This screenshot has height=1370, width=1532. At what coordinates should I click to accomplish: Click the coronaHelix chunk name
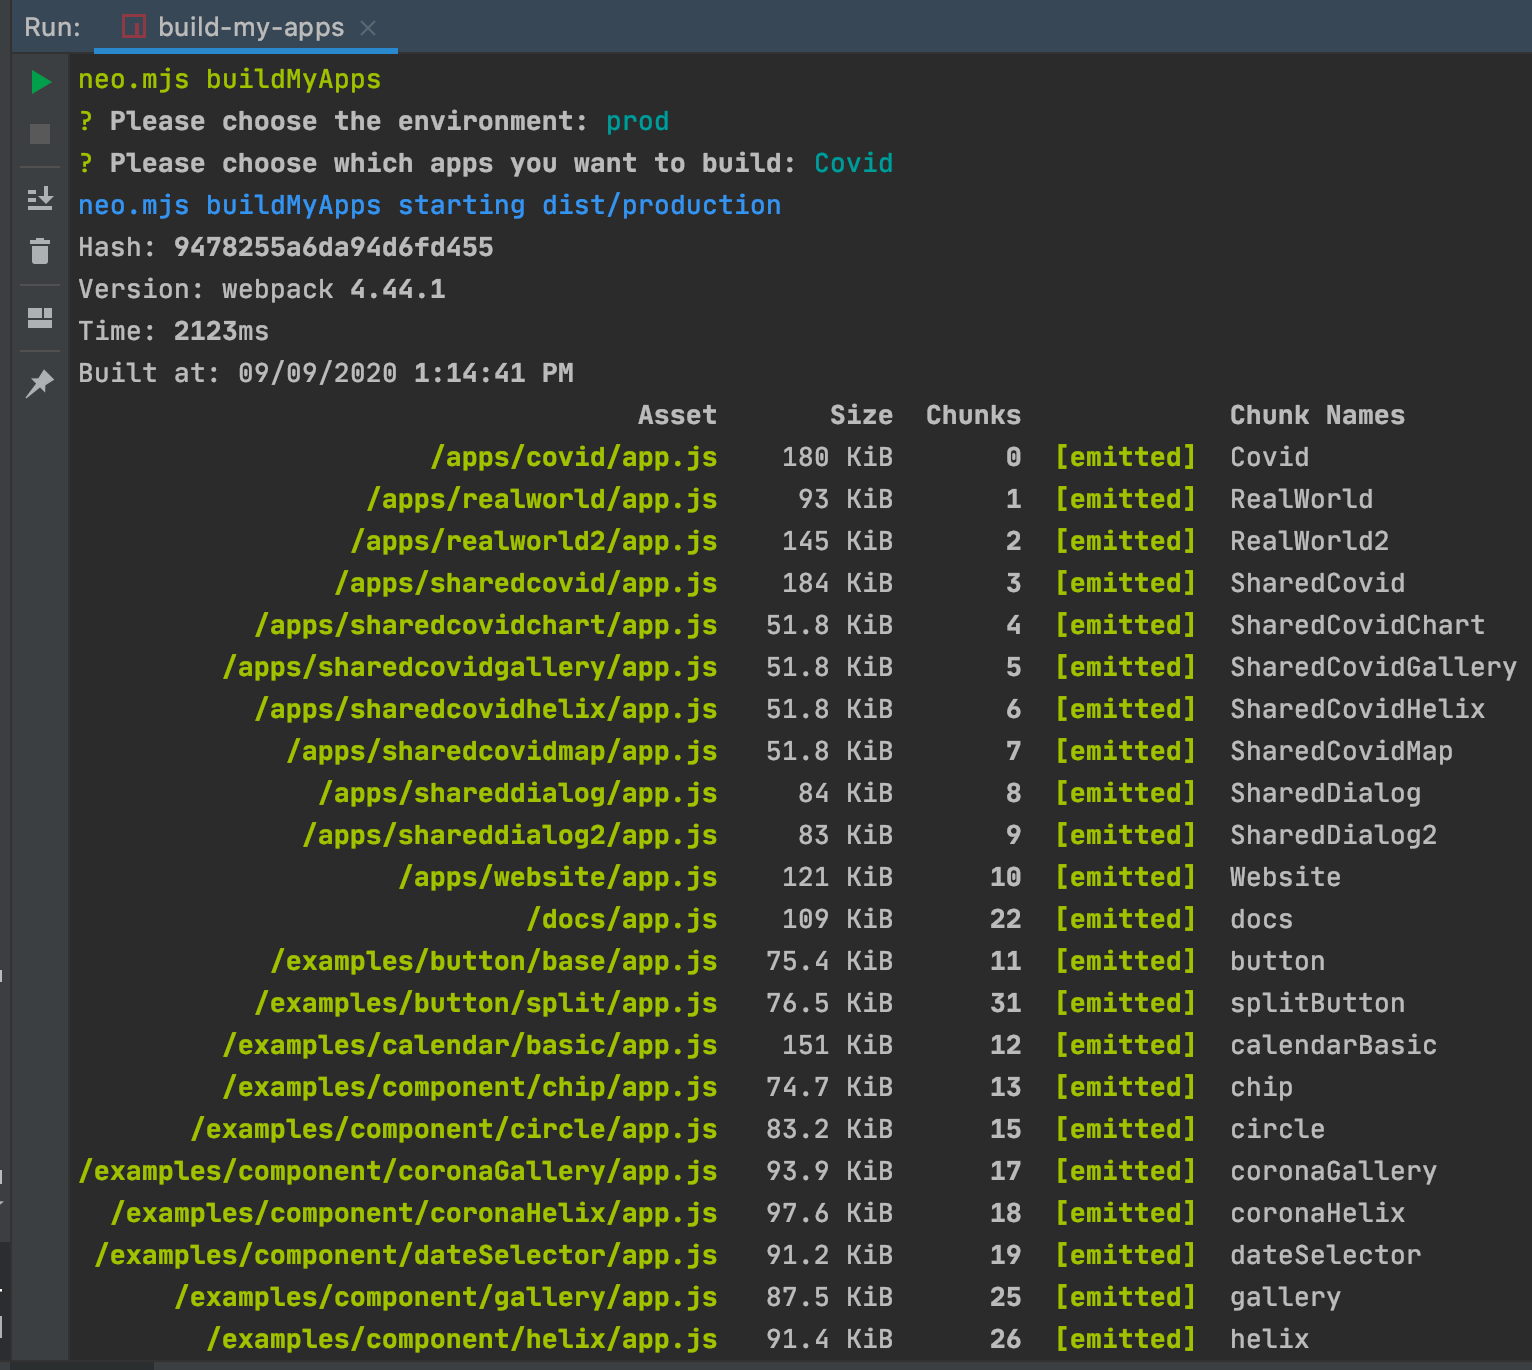(1318, 1213)
